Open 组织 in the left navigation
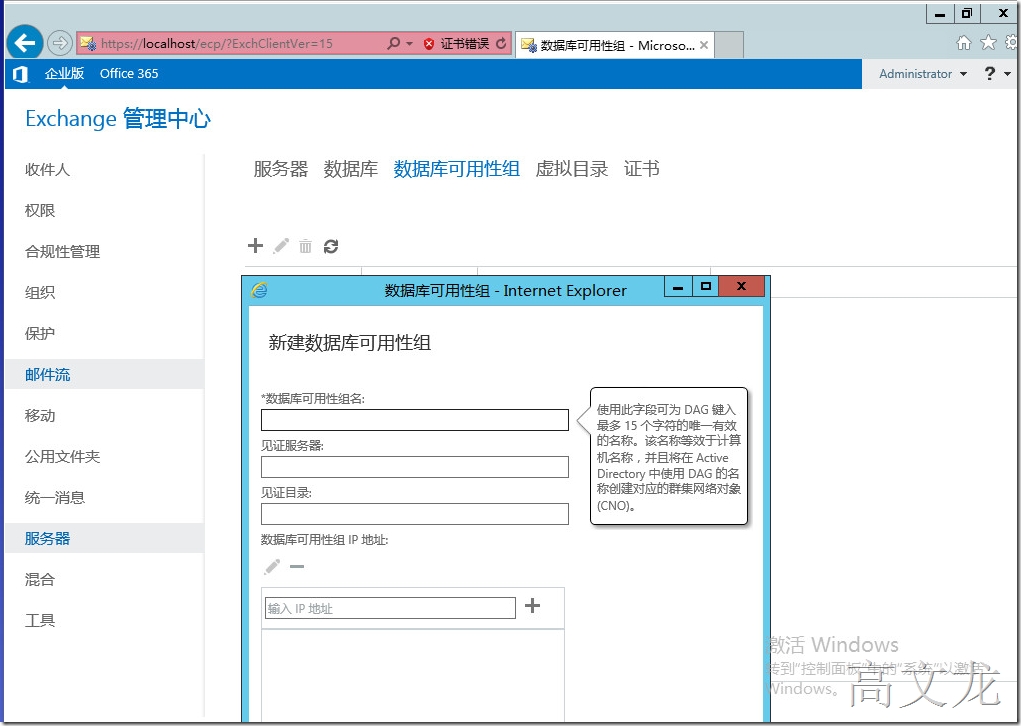This screenshot has width=1021, height=726. [x=40, y=293]
